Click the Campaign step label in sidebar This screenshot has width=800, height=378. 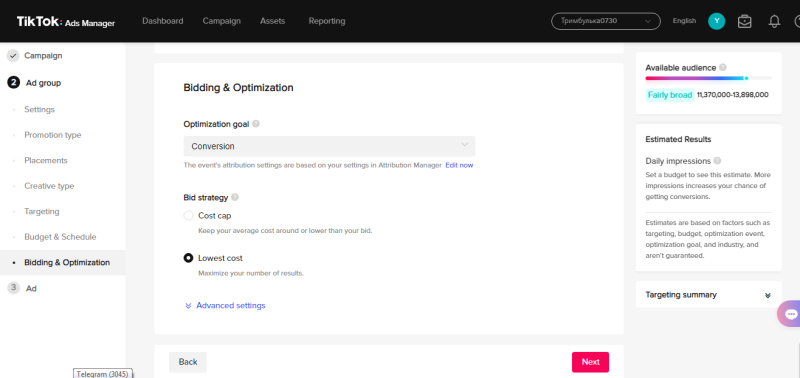43,55
